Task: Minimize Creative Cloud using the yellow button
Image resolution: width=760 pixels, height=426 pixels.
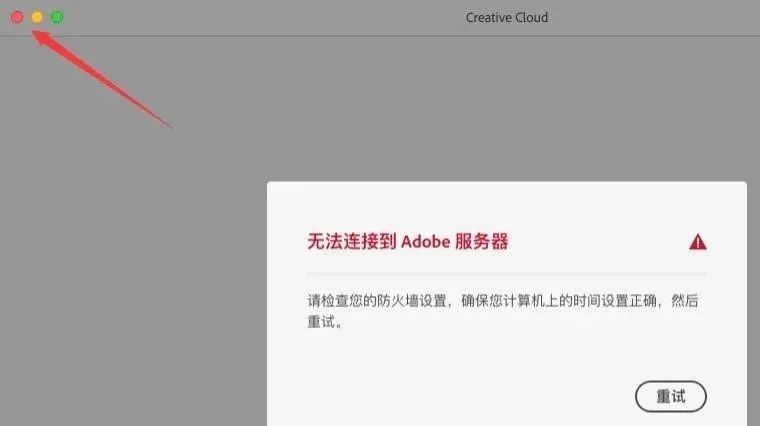Action: (x=37, y=17)
